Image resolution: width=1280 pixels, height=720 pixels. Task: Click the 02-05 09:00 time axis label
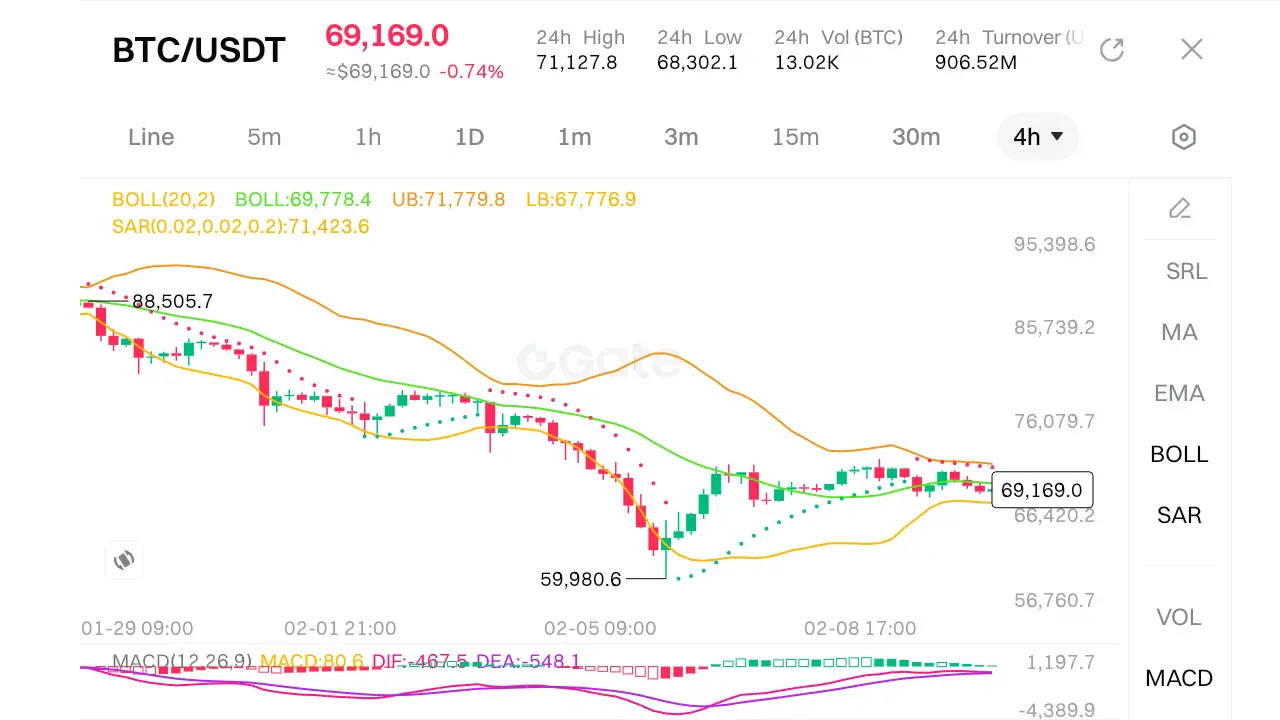600,629
